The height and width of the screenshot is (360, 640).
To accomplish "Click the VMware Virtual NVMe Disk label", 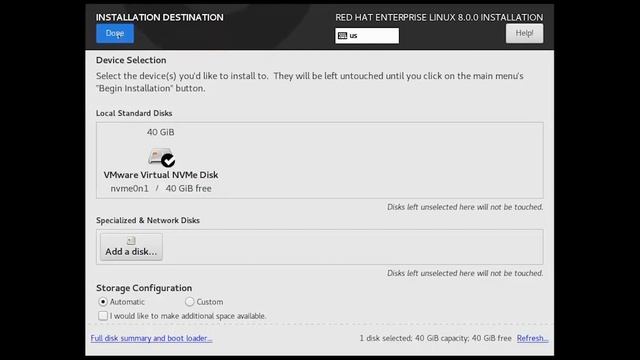I will pyautogui.click(x=161, y=175).
